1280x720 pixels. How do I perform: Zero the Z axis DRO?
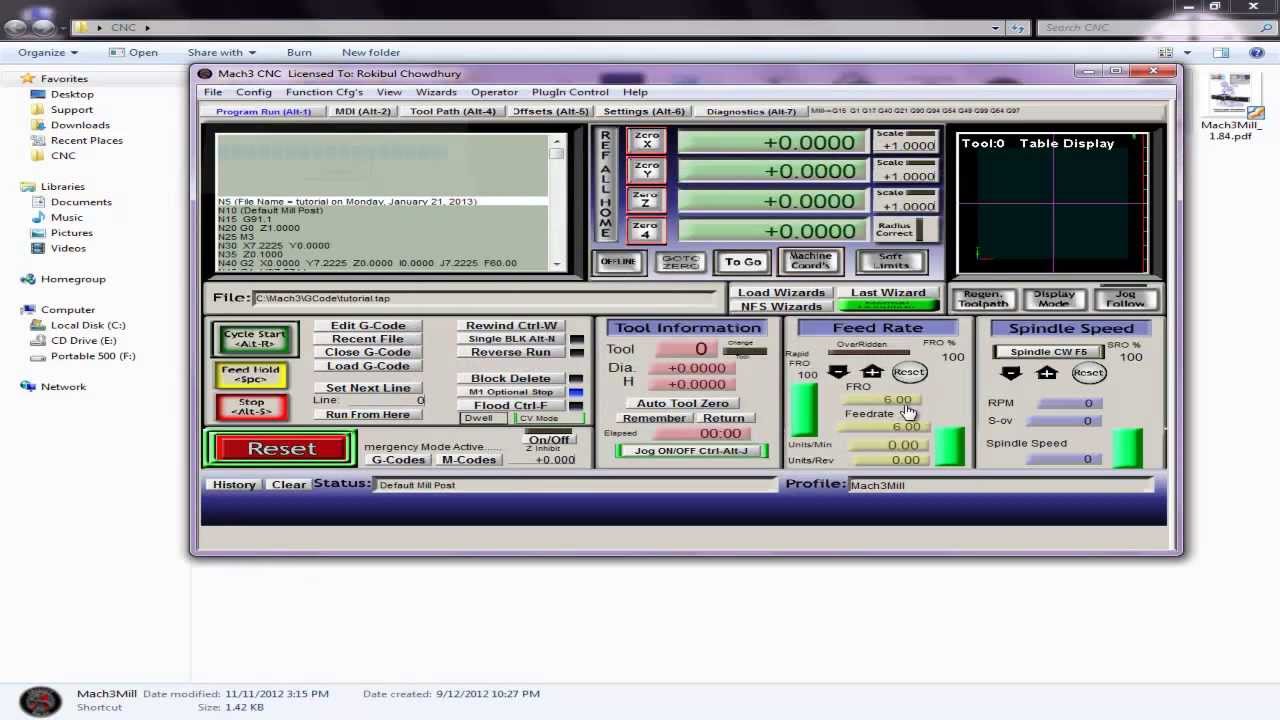tap(646, 200)
